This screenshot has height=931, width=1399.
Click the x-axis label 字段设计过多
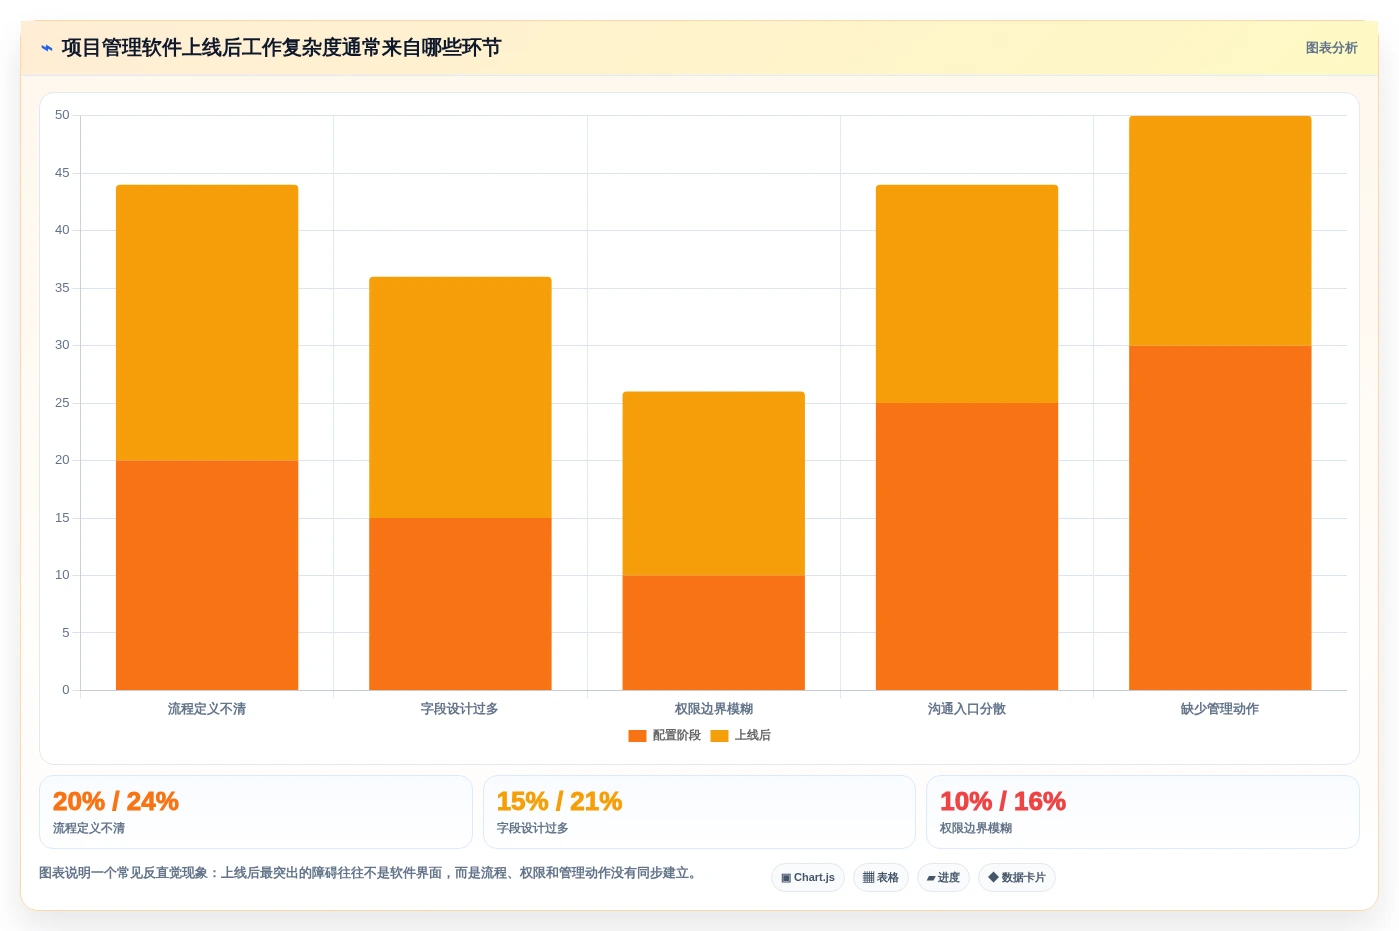[x=460, y=709]
